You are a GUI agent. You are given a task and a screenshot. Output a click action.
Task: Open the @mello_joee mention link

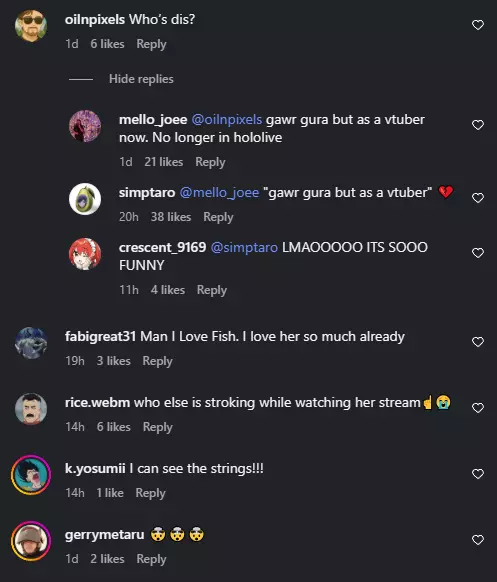[x=219, y=193]
